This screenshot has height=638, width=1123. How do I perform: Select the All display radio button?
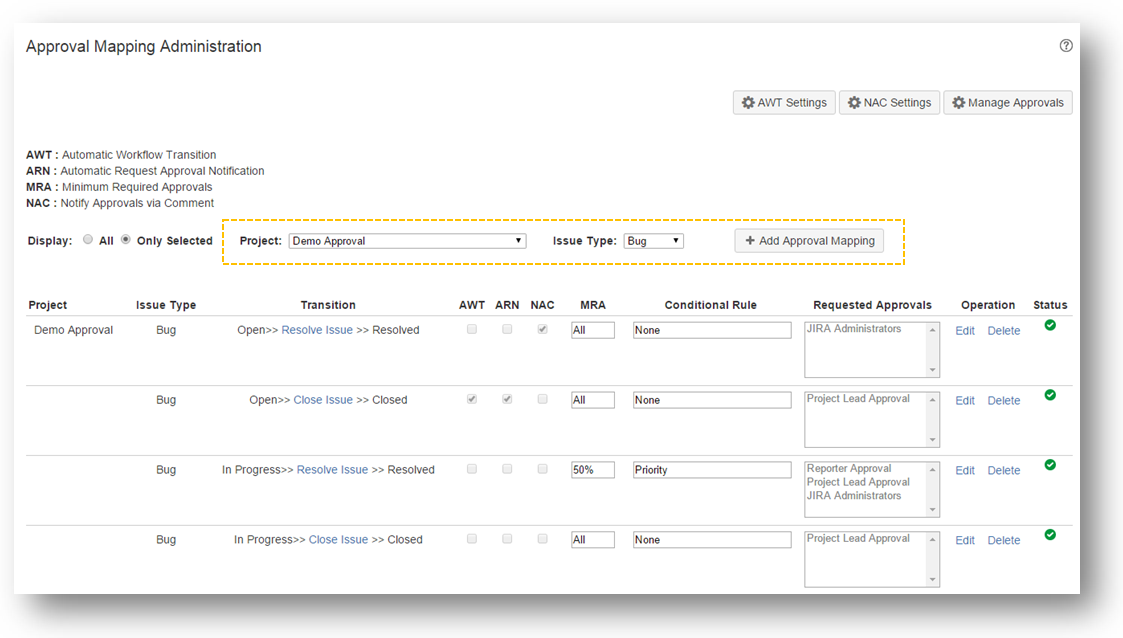coord(88,240)
